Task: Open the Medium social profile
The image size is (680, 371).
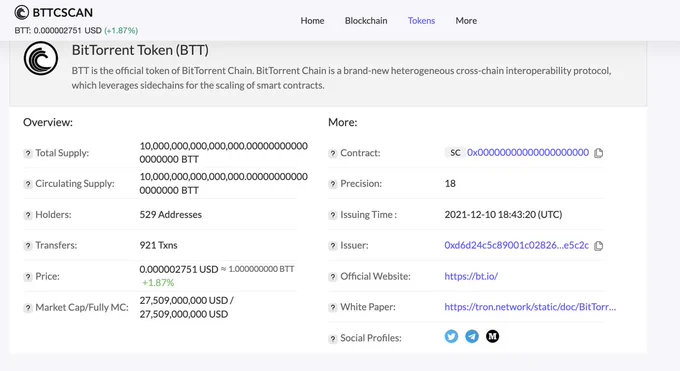Action: (x=492, y=336)
